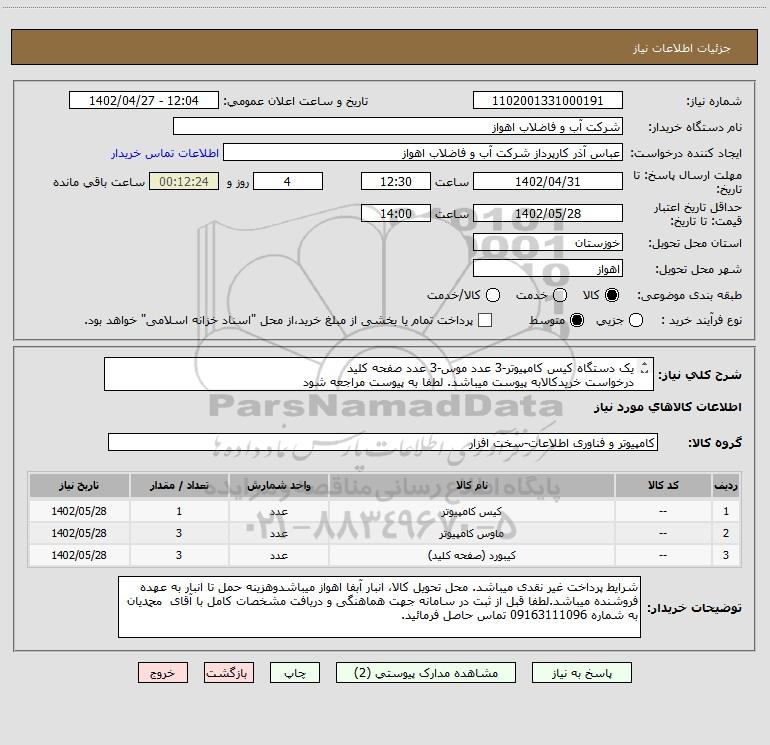Click the ماوس کامپیوتر item cell

(x=471, y=533)
